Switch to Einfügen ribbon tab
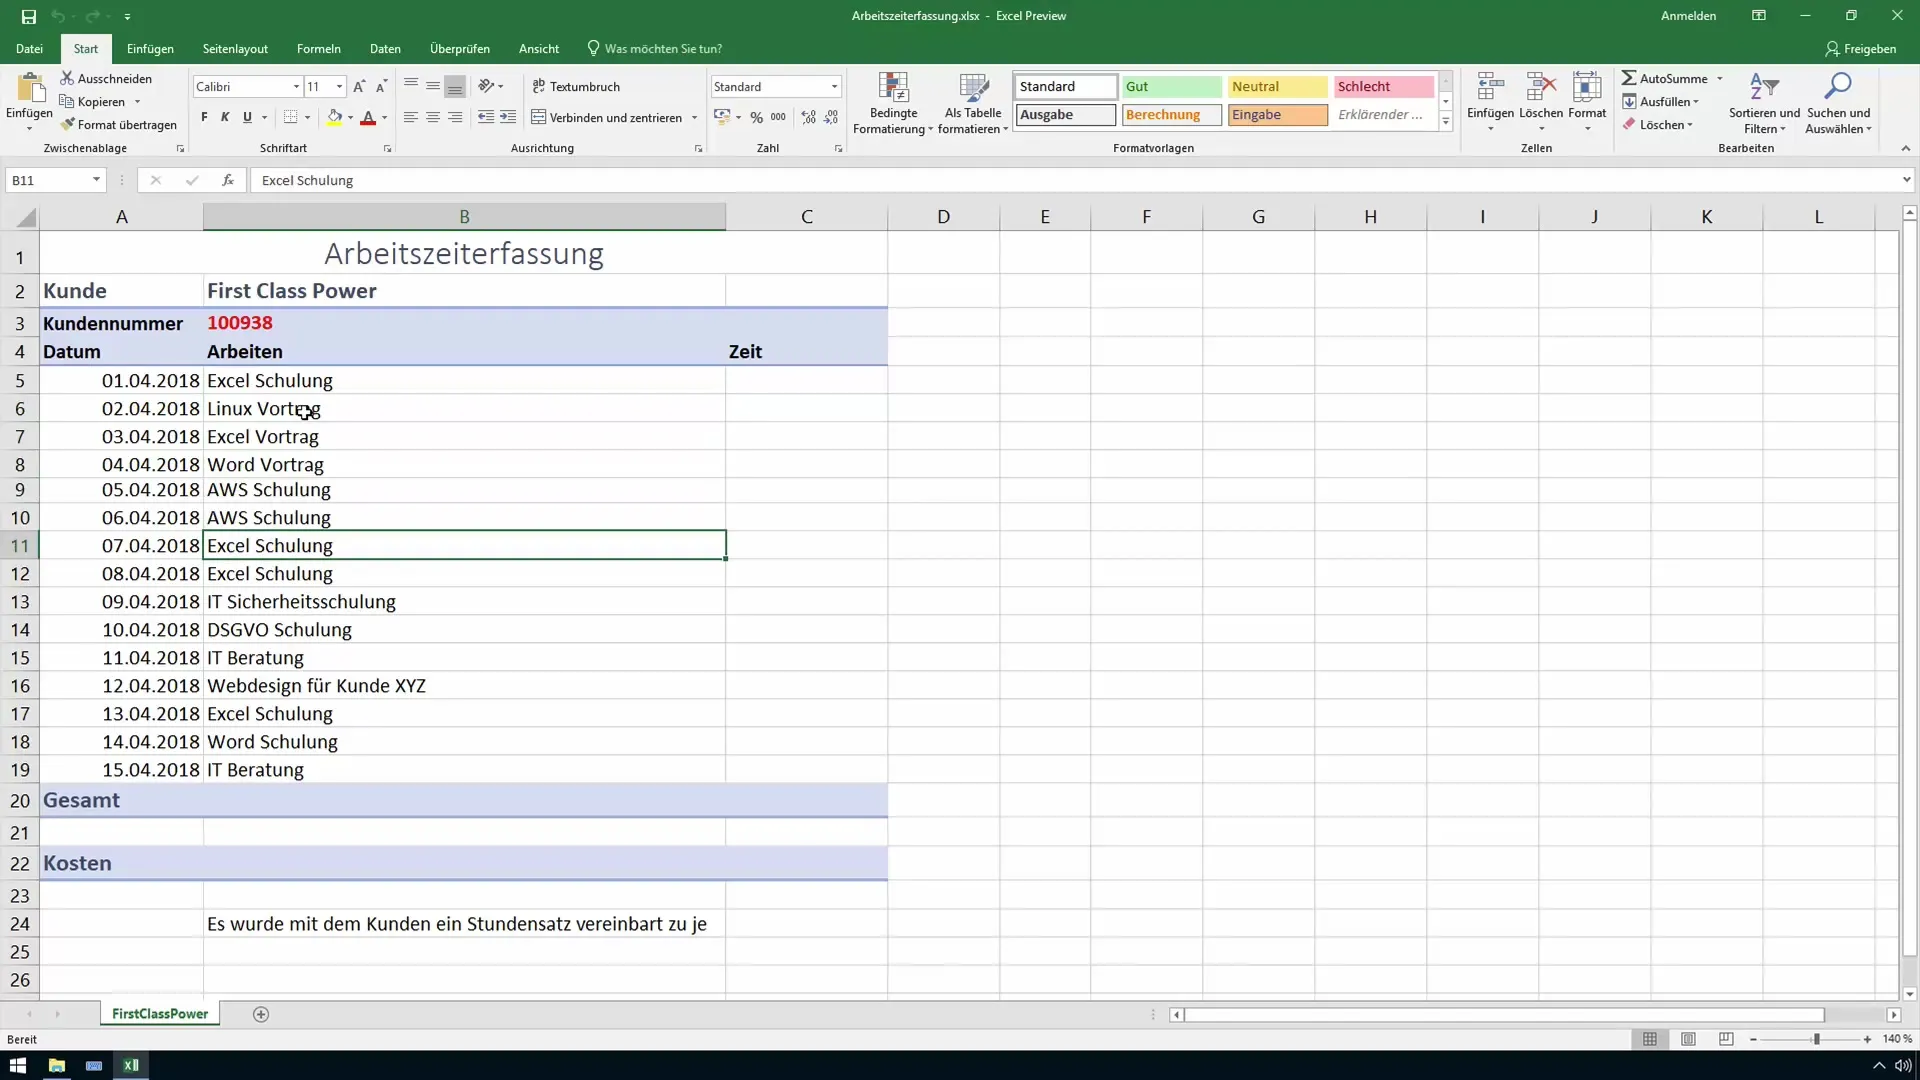Viewport: 1920px width, 1080px height. click(150, 49)
